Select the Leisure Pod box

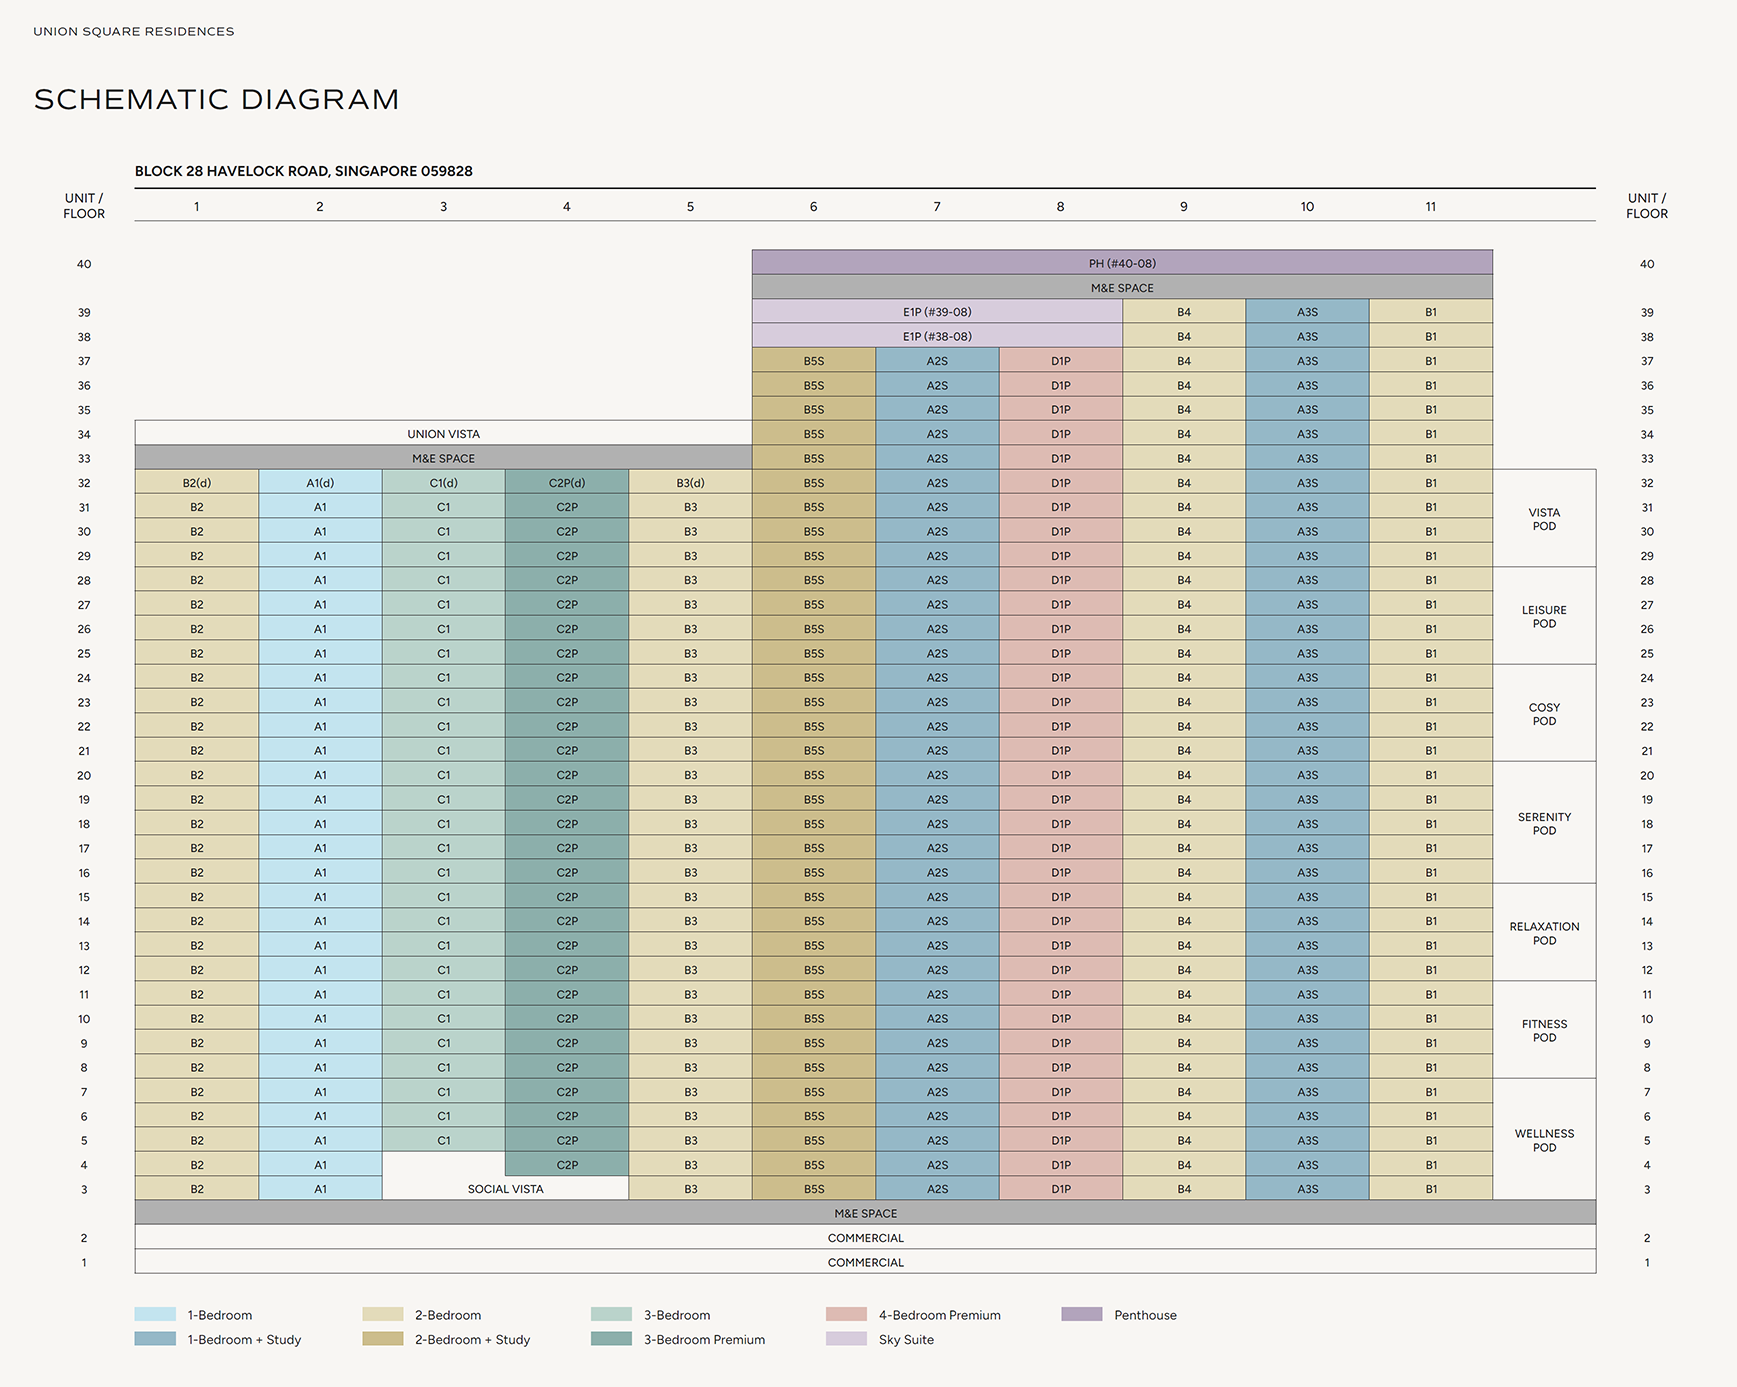1543,616
